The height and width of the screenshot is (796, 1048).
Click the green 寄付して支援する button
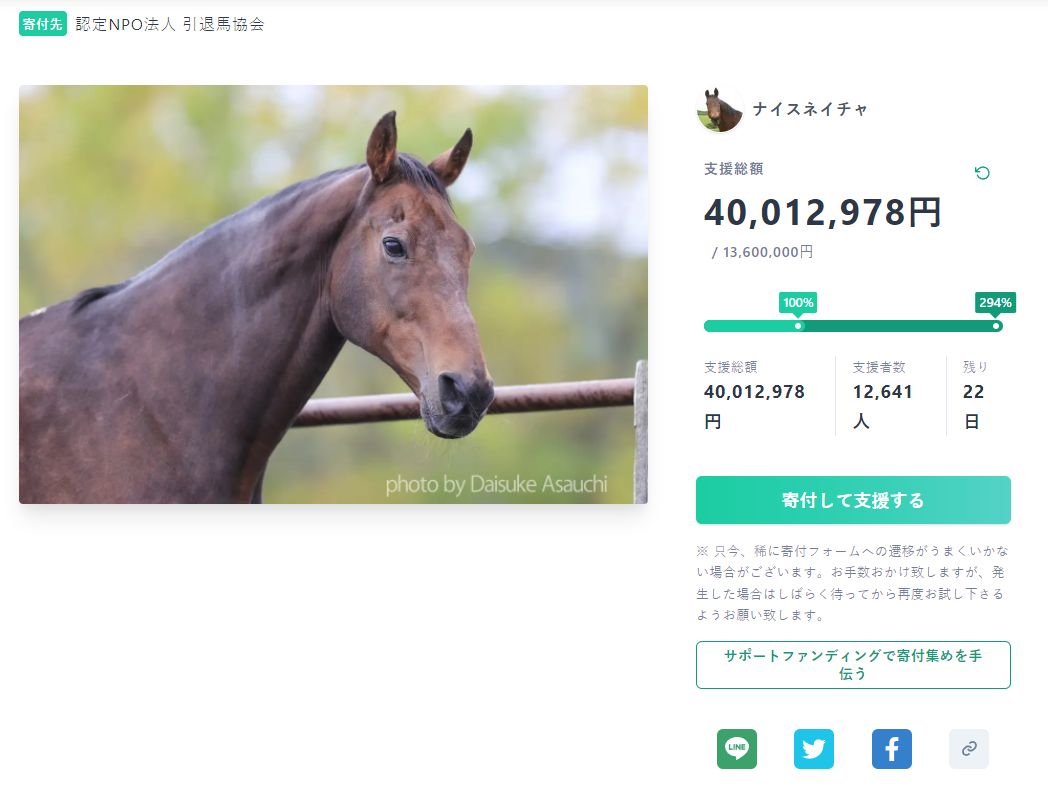(x=853, y=500)
